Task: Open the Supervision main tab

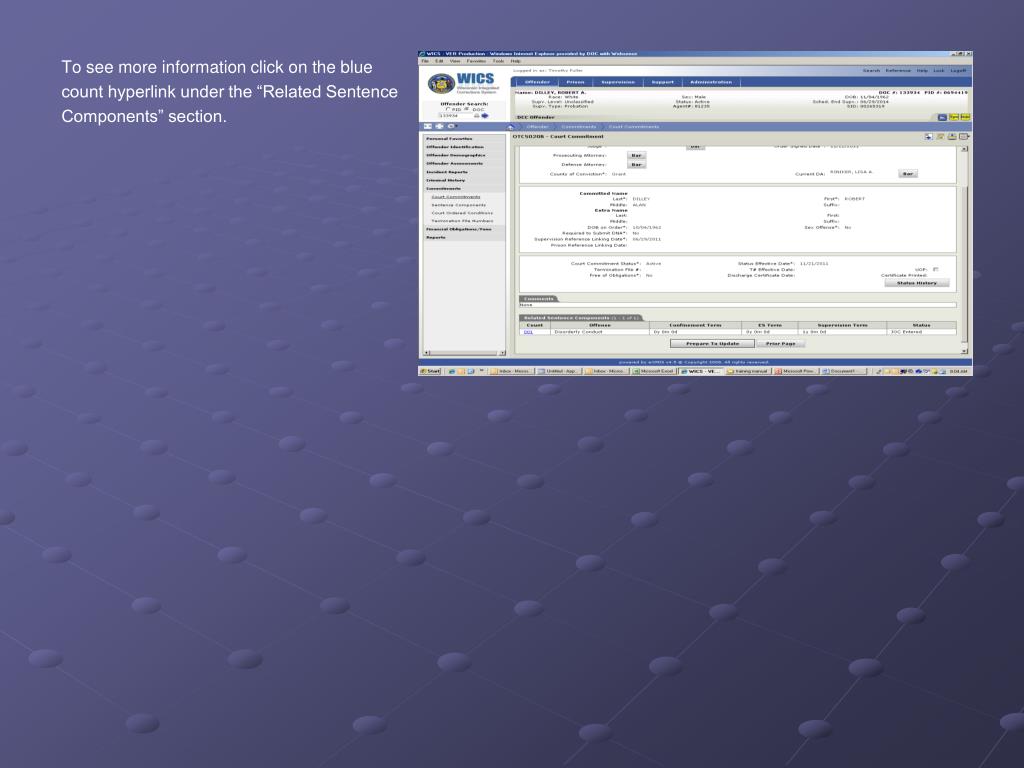Action: (x=618, y=82)
